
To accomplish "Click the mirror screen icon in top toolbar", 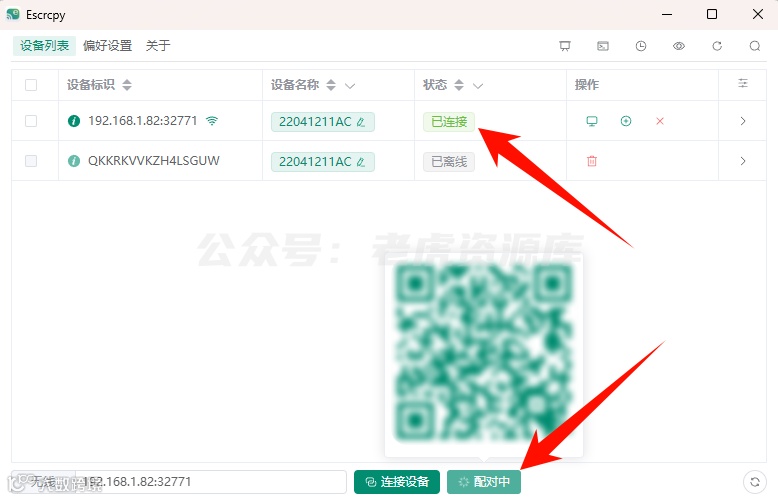I will click(x=565, y=46).
